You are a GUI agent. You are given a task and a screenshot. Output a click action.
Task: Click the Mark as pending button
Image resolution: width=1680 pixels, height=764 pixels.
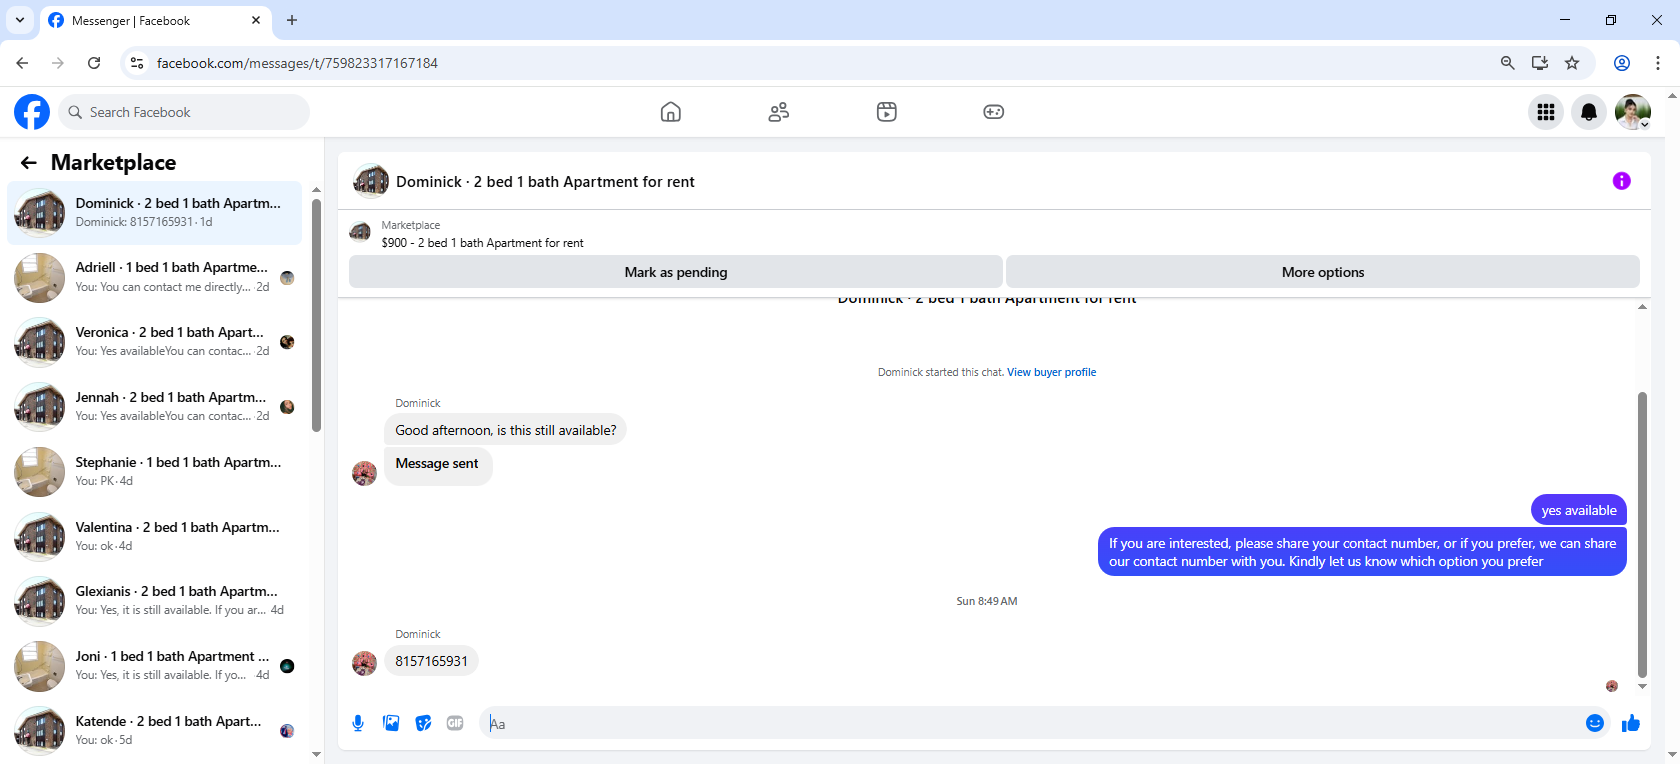[676, 272]
